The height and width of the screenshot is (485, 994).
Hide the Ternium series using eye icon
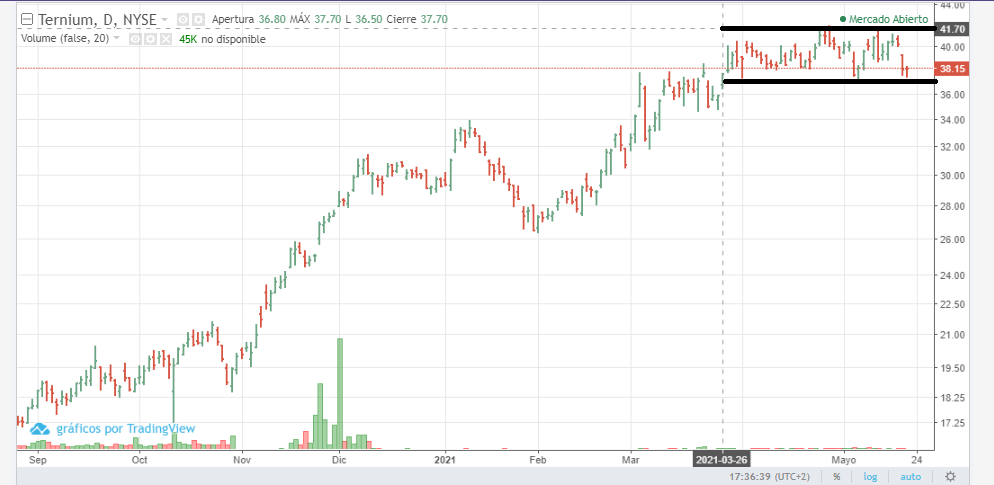click(x=181, y=19)
